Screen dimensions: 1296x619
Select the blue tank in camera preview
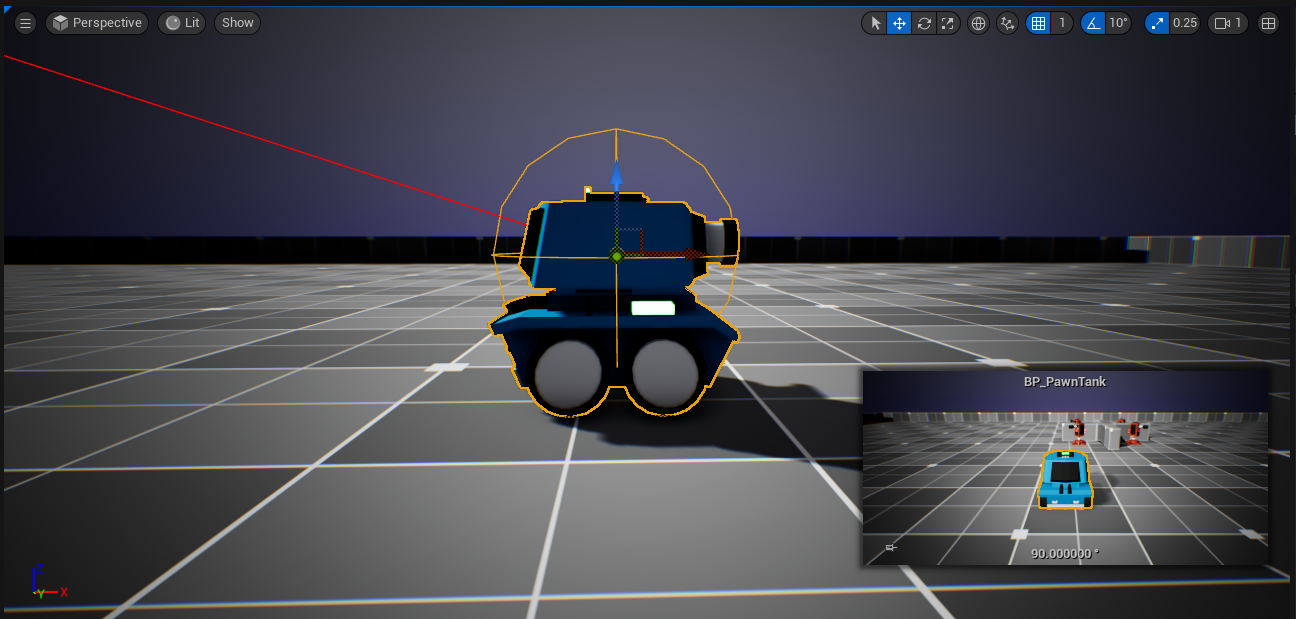[x=1065, y=480]
